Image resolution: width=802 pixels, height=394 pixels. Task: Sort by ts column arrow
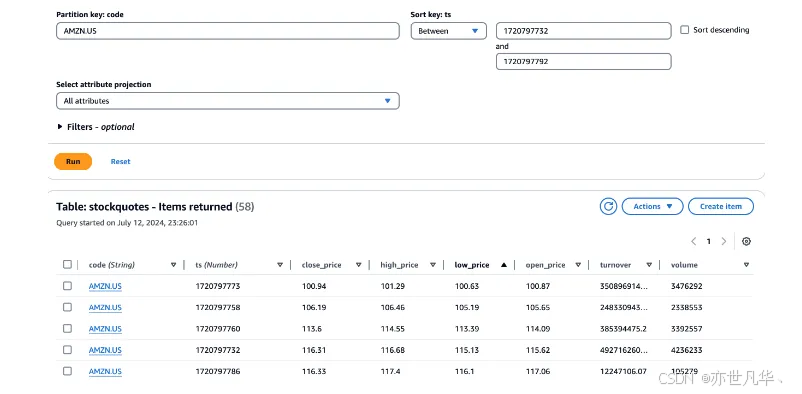[x=280, y=265]
